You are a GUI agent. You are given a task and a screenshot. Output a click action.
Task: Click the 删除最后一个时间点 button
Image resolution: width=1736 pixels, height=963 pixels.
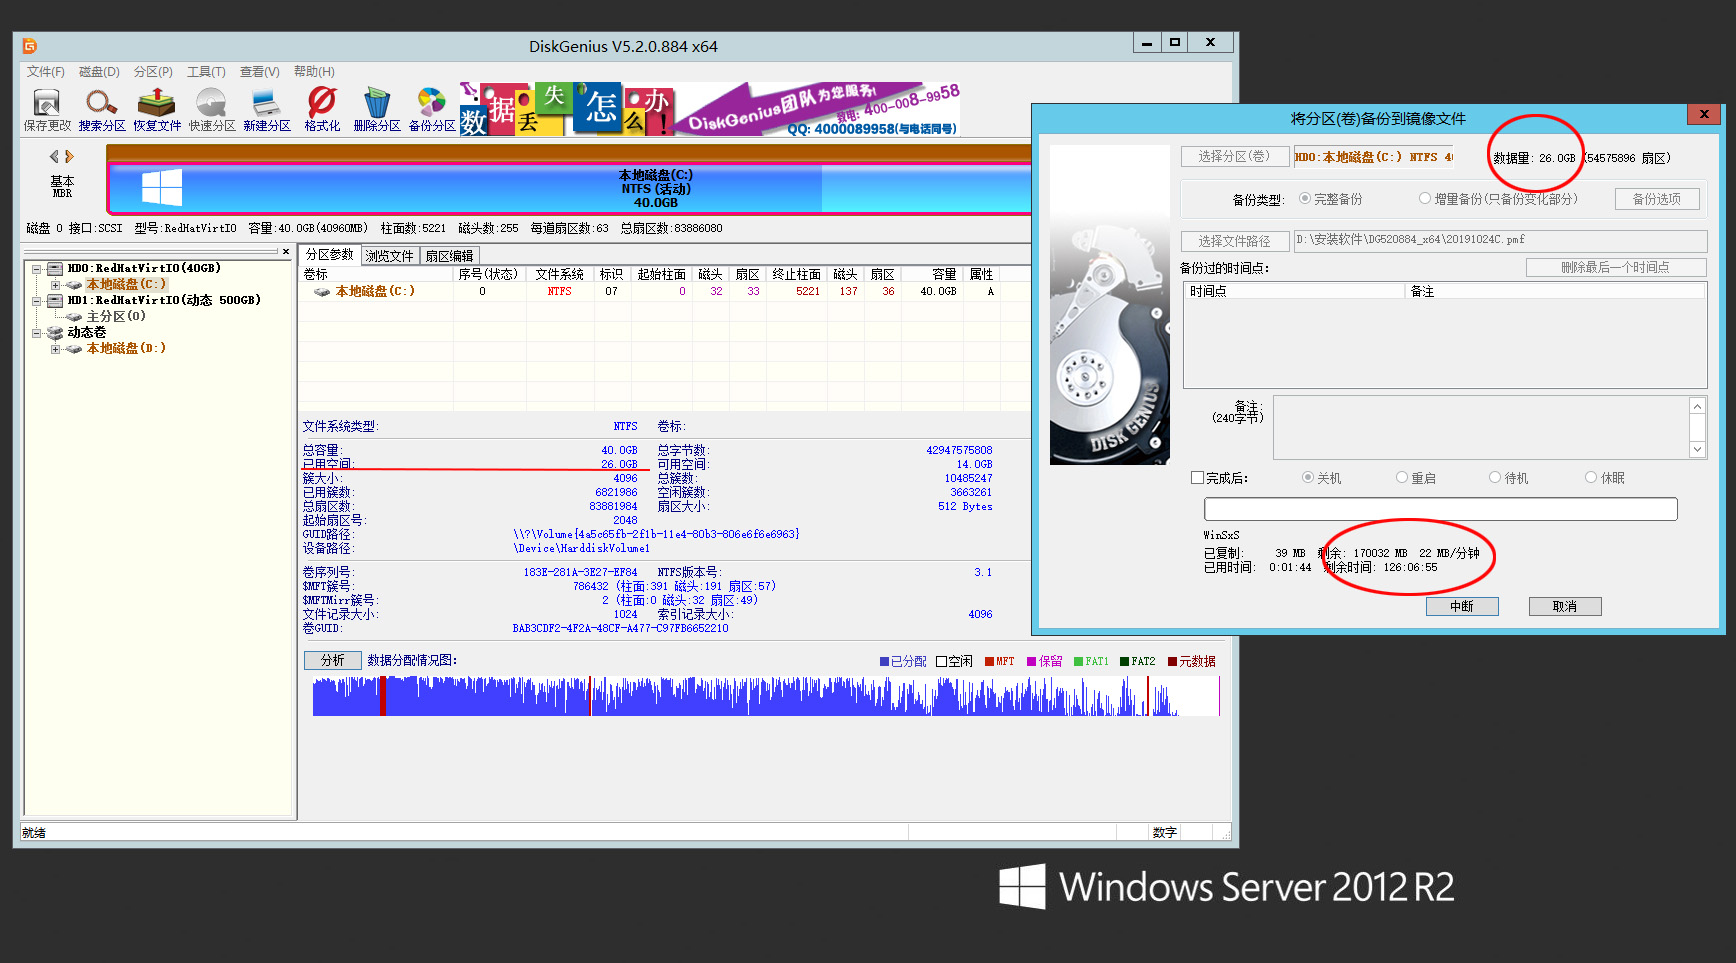coord(1615,268)
